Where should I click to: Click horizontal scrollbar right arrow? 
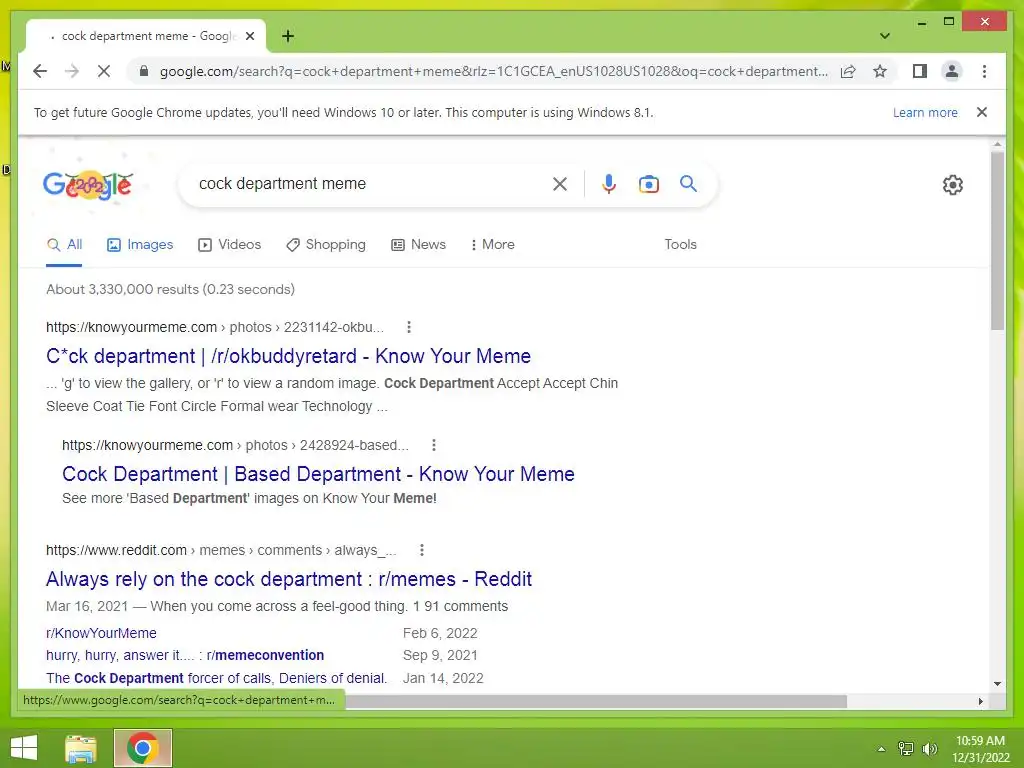(980, 701)
